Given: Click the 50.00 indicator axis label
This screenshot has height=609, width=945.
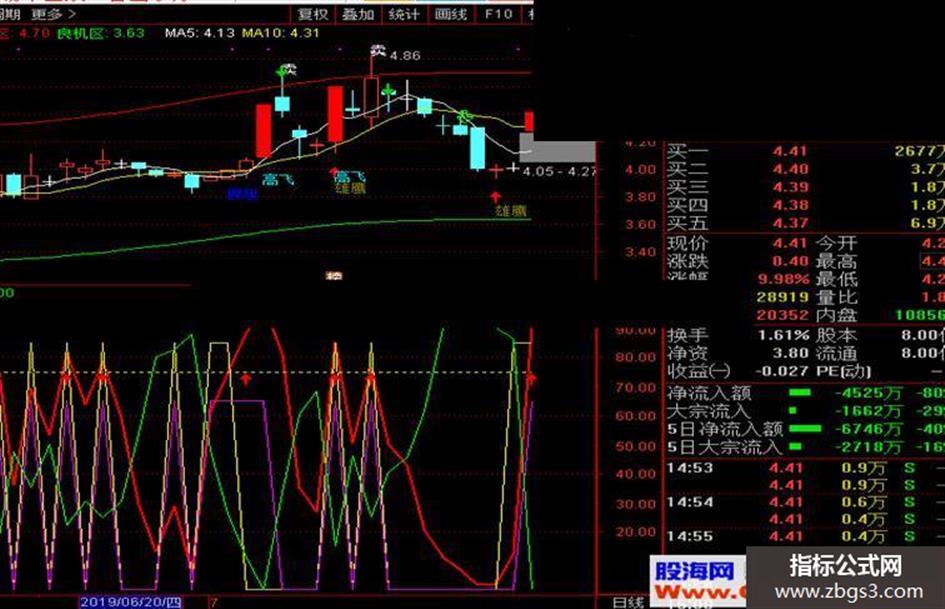Looking at the screenshot, I should 635,447.
